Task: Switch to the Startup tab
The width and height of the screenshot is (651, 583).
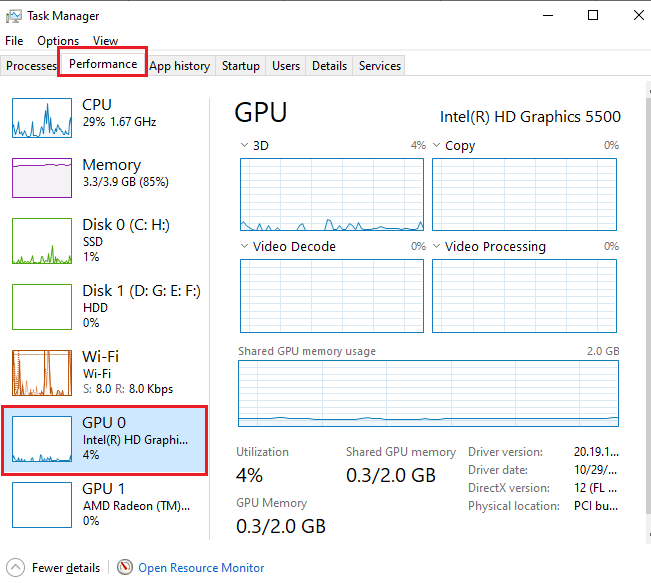Action: (x=241, y=66)
